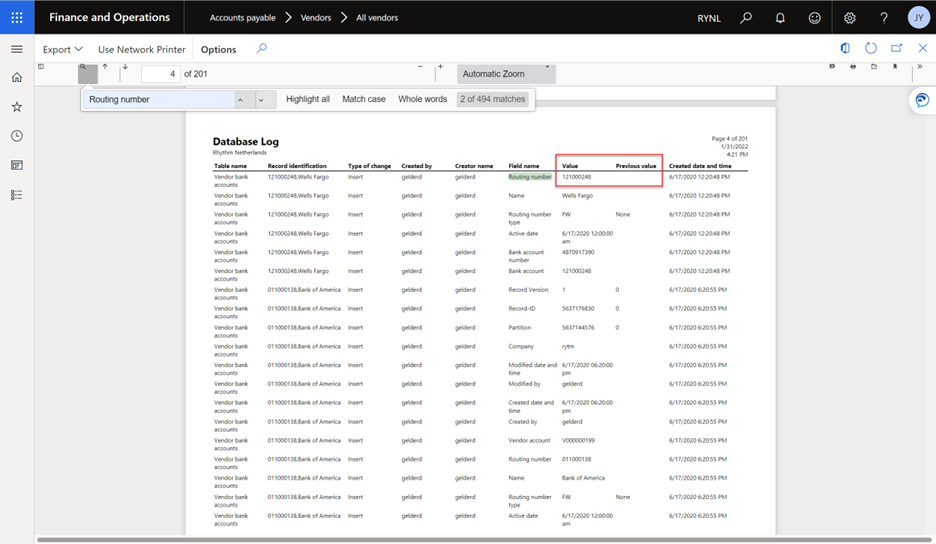Open the PDF tools double-chevron menu
936x544 pixels.
(x=920, y=66)
